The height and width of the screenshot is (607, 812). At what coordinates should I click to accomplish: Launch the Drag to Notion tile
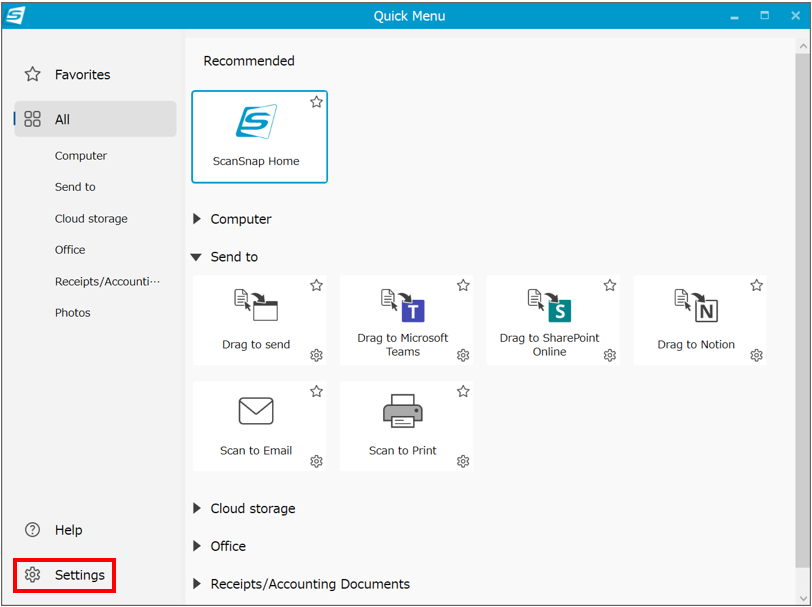click(x=696, y=303)
